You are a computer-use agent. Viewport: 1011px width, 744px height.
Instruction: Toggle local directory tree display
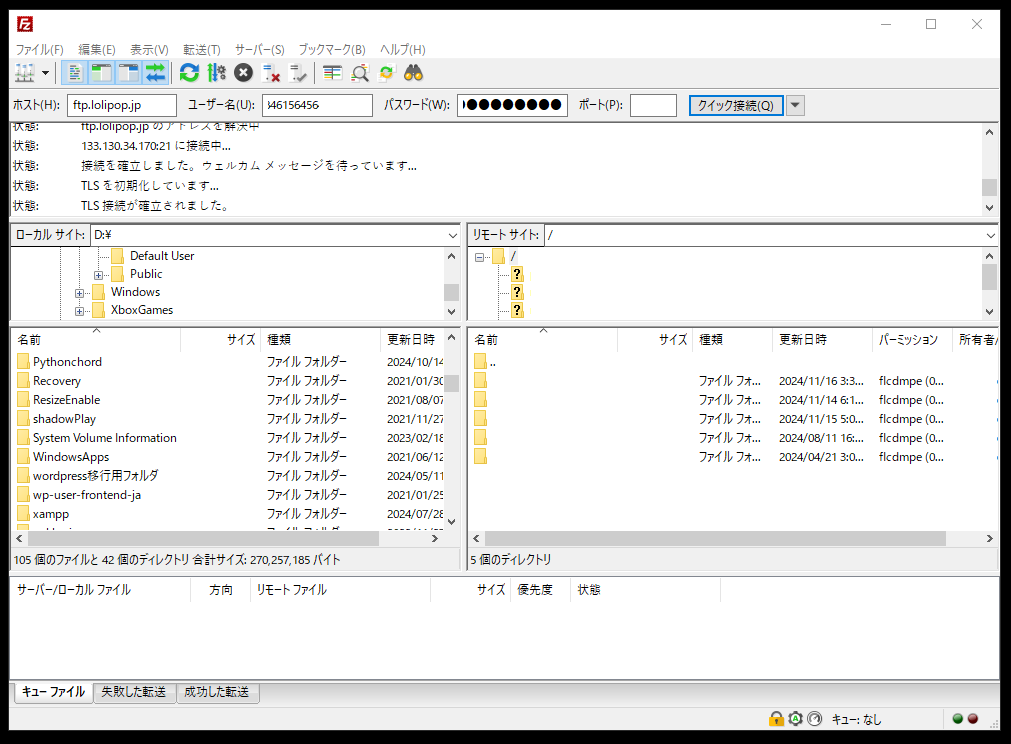point(101,73)
